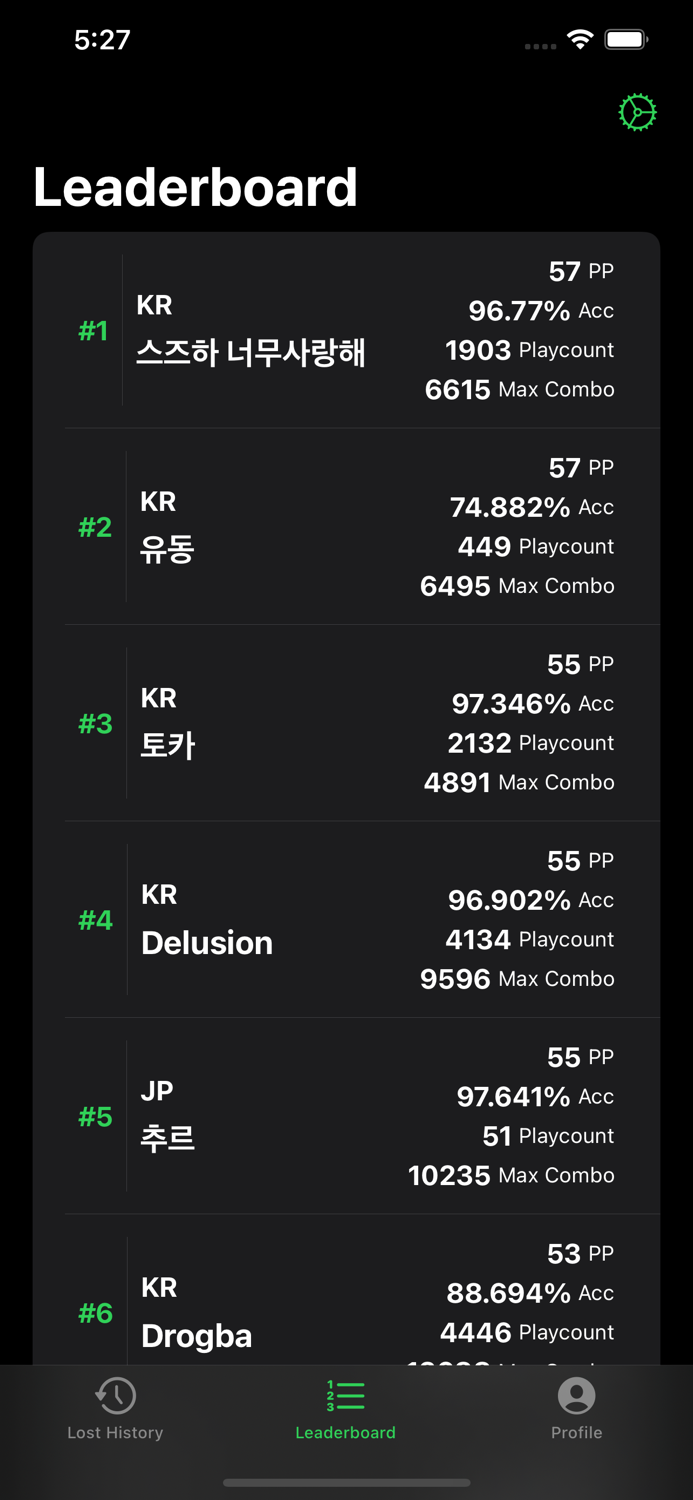The width and height of the screenshot is (693, 1500).
Task: Tap the Lost History clock icon
Action: (x=115, y=1396)
